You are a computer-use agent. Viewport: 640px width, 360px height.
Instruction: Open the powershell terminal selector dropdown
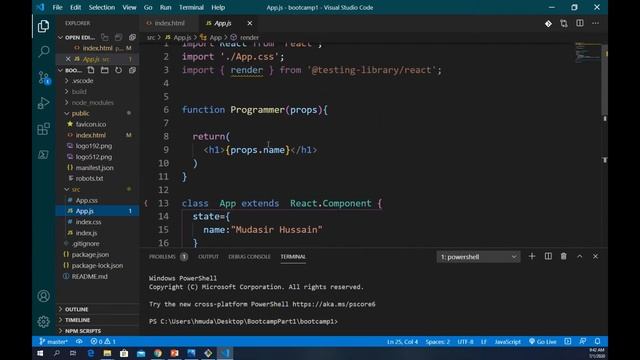coord(478,257)
